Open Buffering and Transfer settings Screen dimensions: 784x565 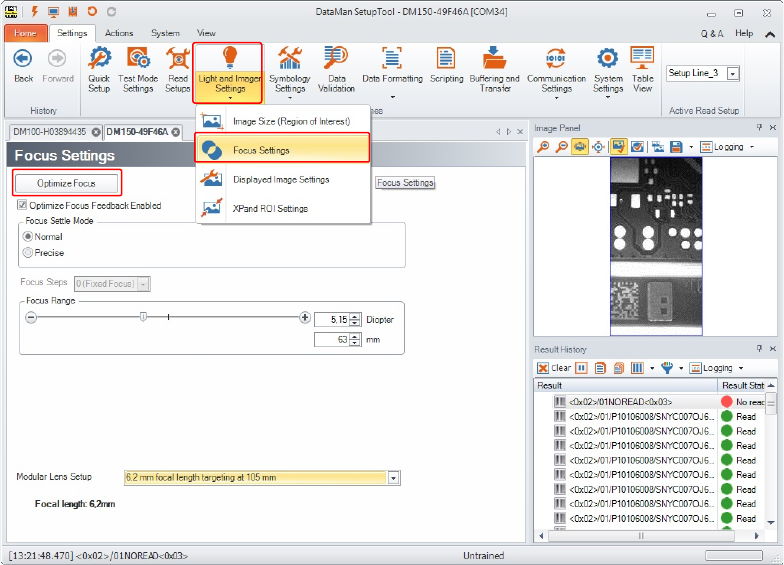point(494,70)
